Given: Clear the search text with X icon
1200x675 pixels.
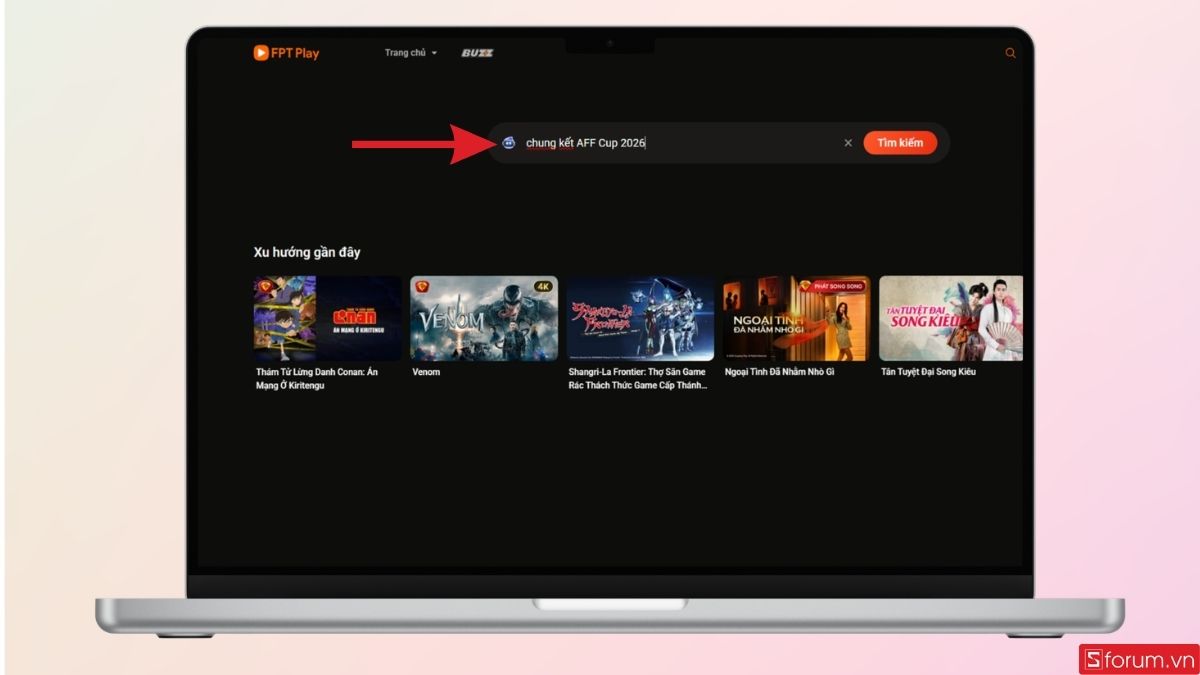Looking at the screenshot, I should [x=848, y=143].
